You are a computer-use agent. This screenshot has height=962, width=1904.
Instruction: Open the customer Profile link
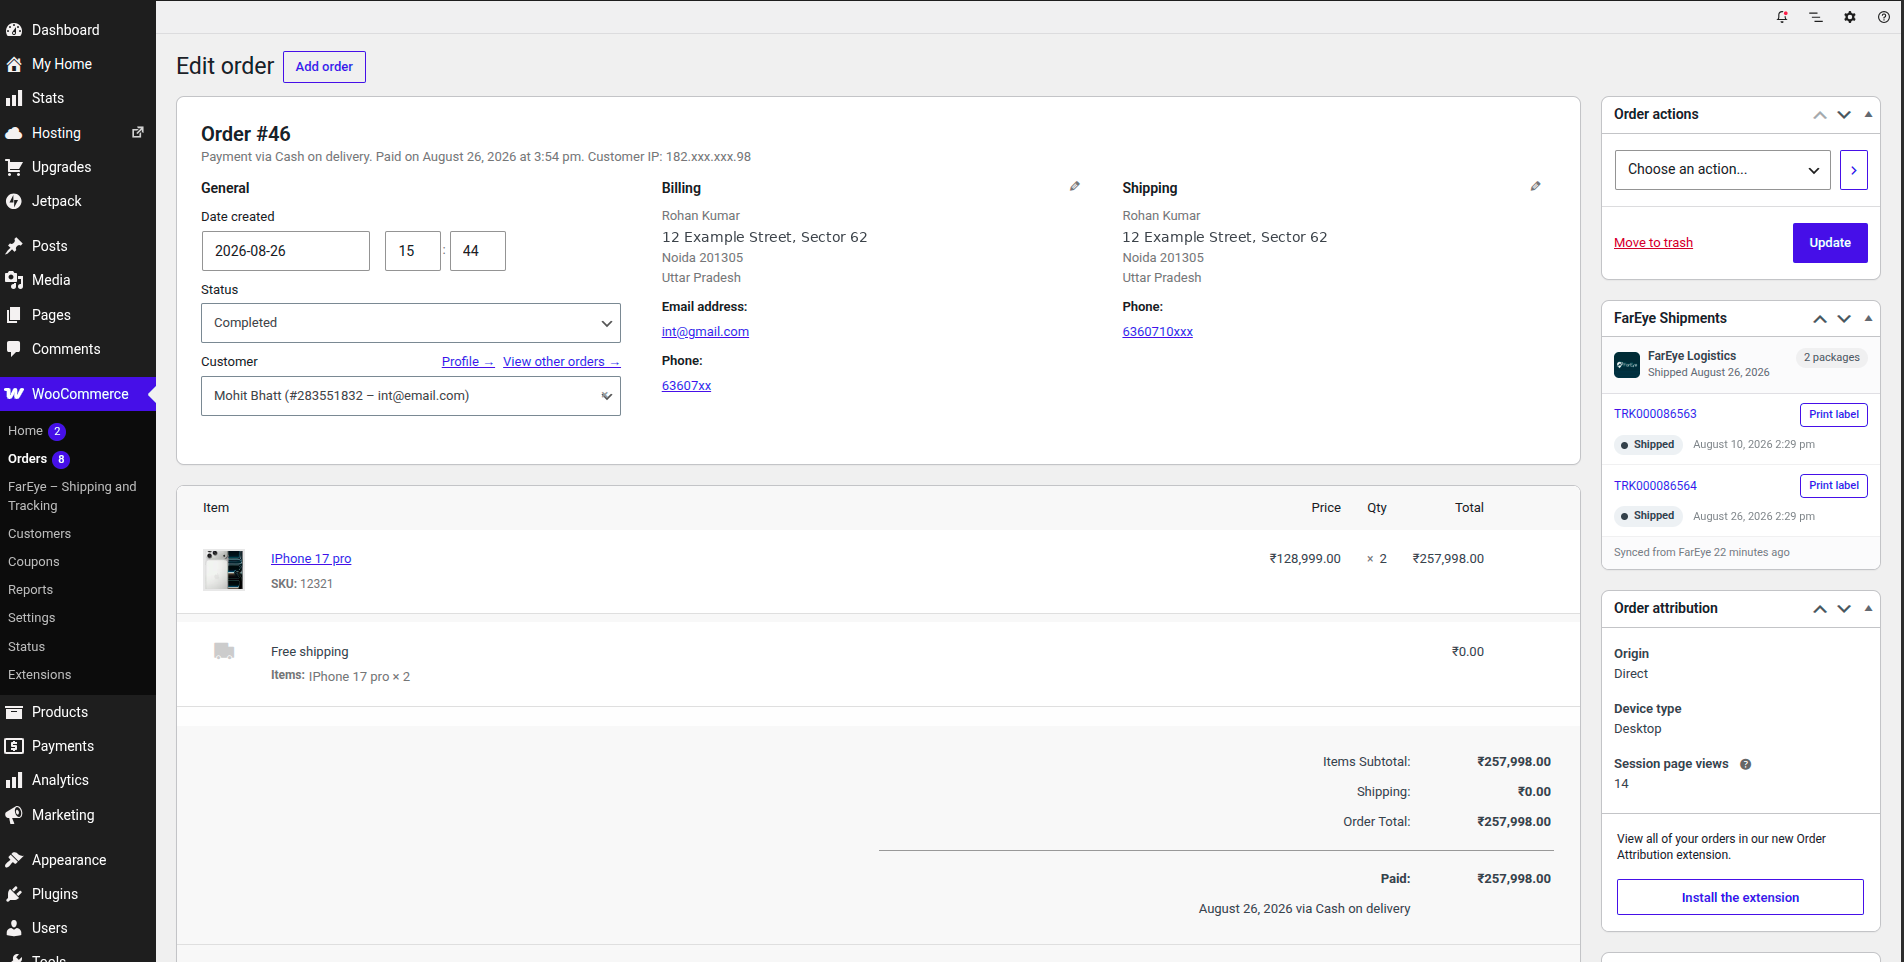coord(468,362)
